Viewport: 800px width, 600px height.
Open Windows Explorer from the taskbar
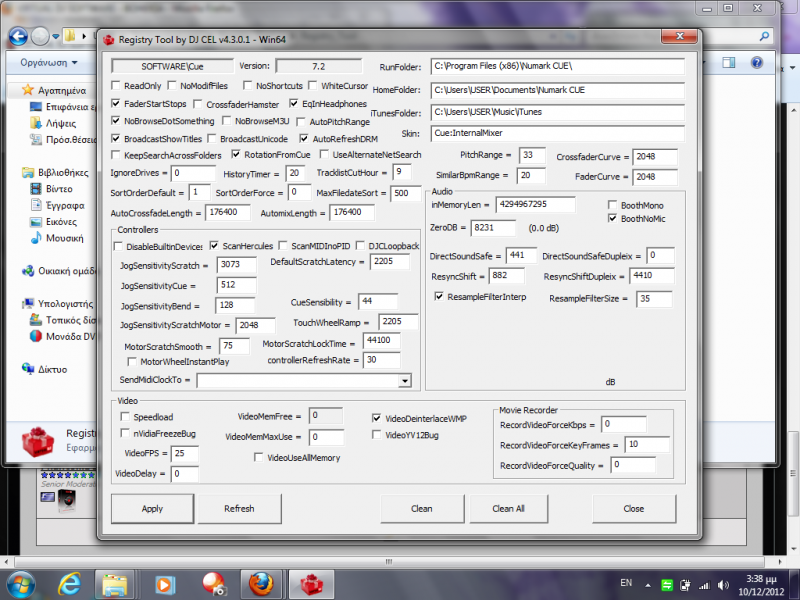coord(115,584)
